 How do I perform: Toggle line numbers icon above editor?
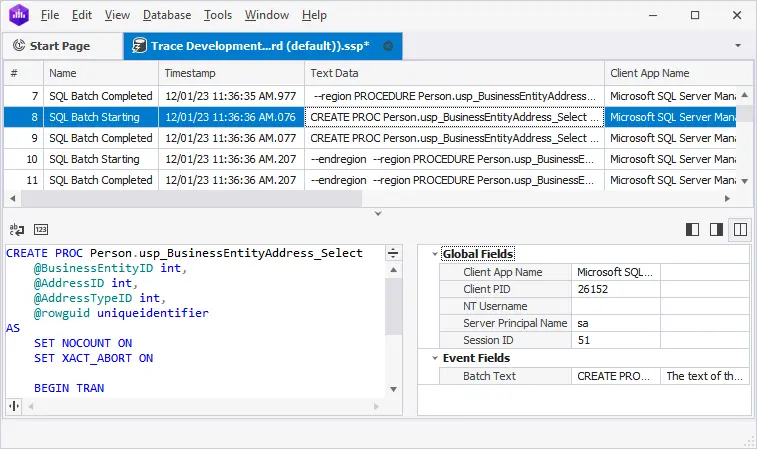tap(41, 229)
